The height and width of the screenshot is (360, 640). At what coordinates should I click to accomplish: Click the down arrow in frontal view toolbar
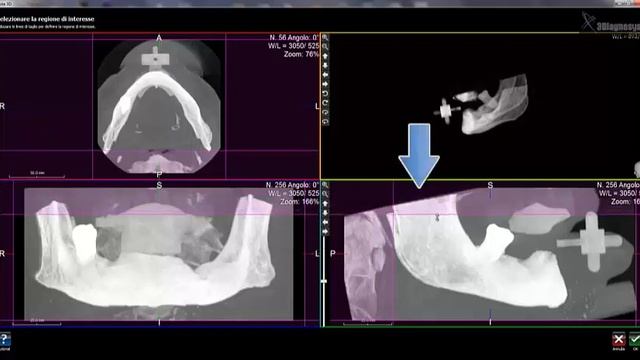pyautogui.click(x=325, y=213)
